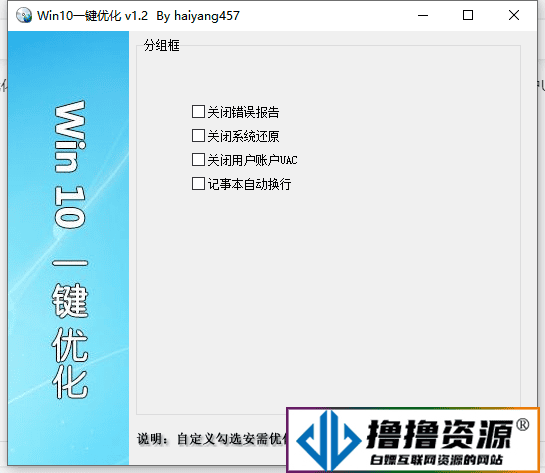Enable the 关闭错误报告 checkbox
This screenshot has height=473, width=545.
pos(198,112)
